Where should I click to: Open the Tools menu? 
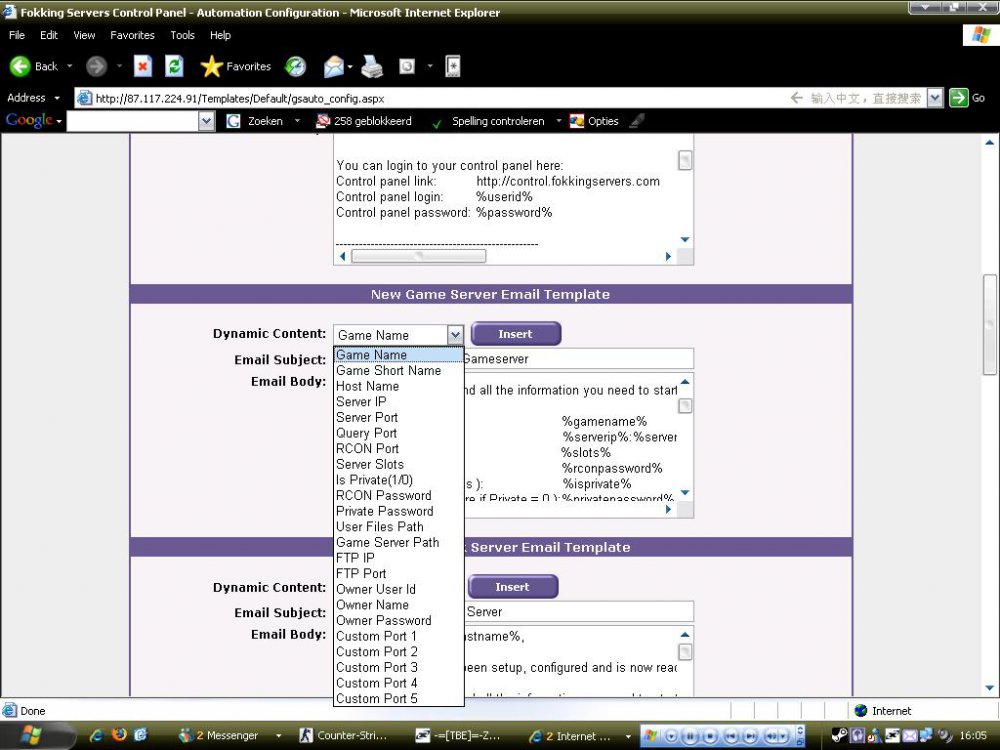182,35
